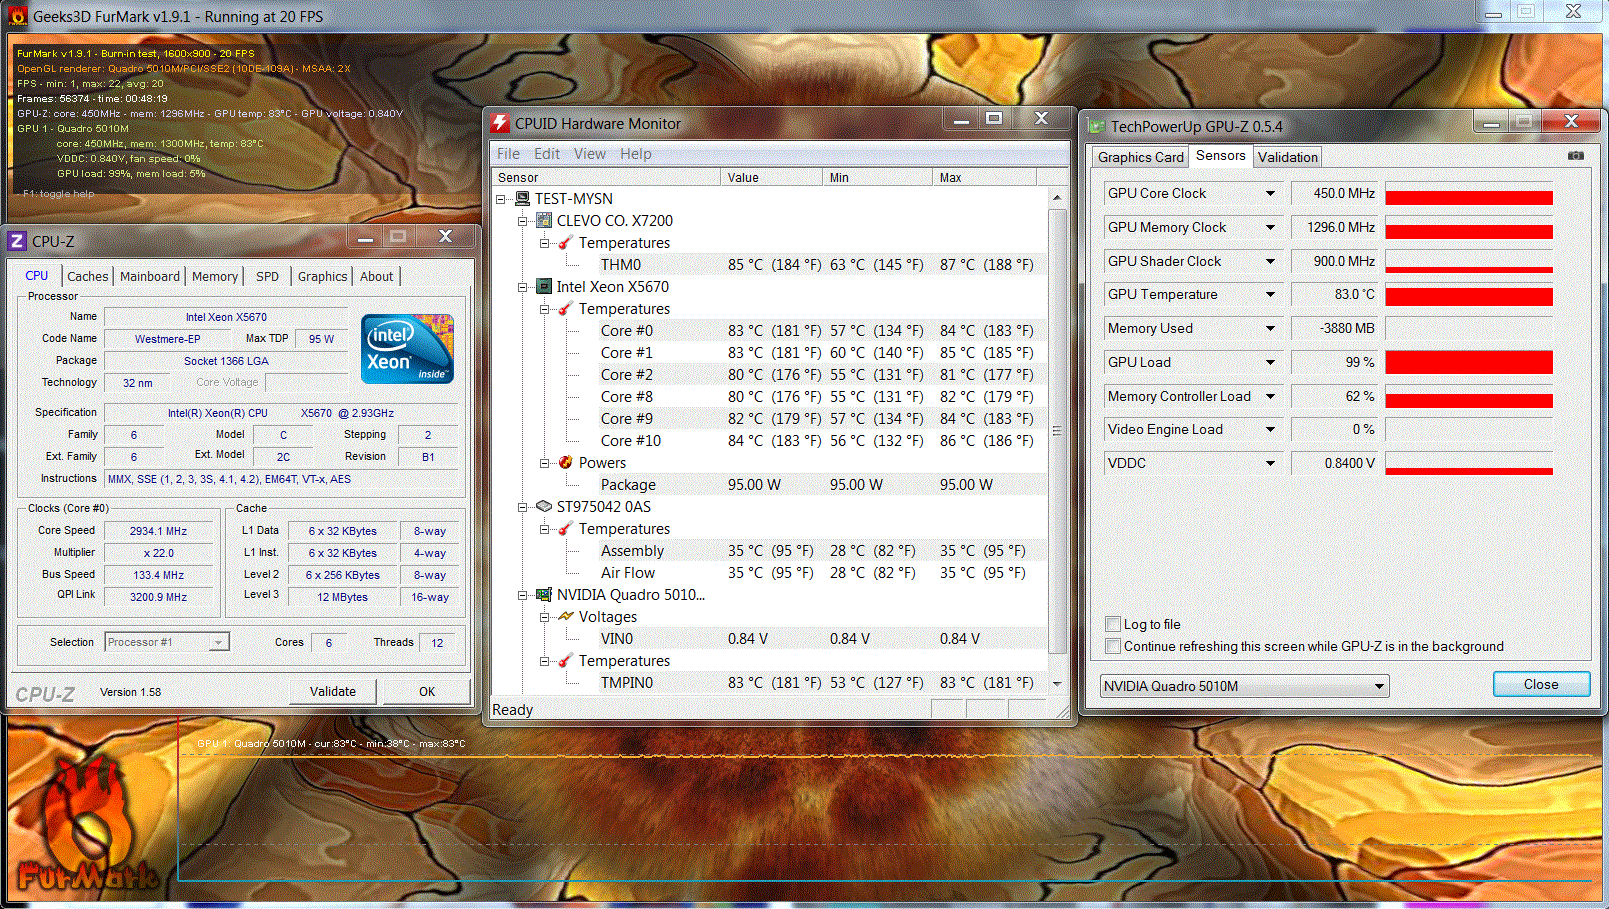Image resolution: width=1609 pixels, height=909 pixels.
Task: Click the CPUID Hardware Monitor title bar icon
Action: point(500,123)
